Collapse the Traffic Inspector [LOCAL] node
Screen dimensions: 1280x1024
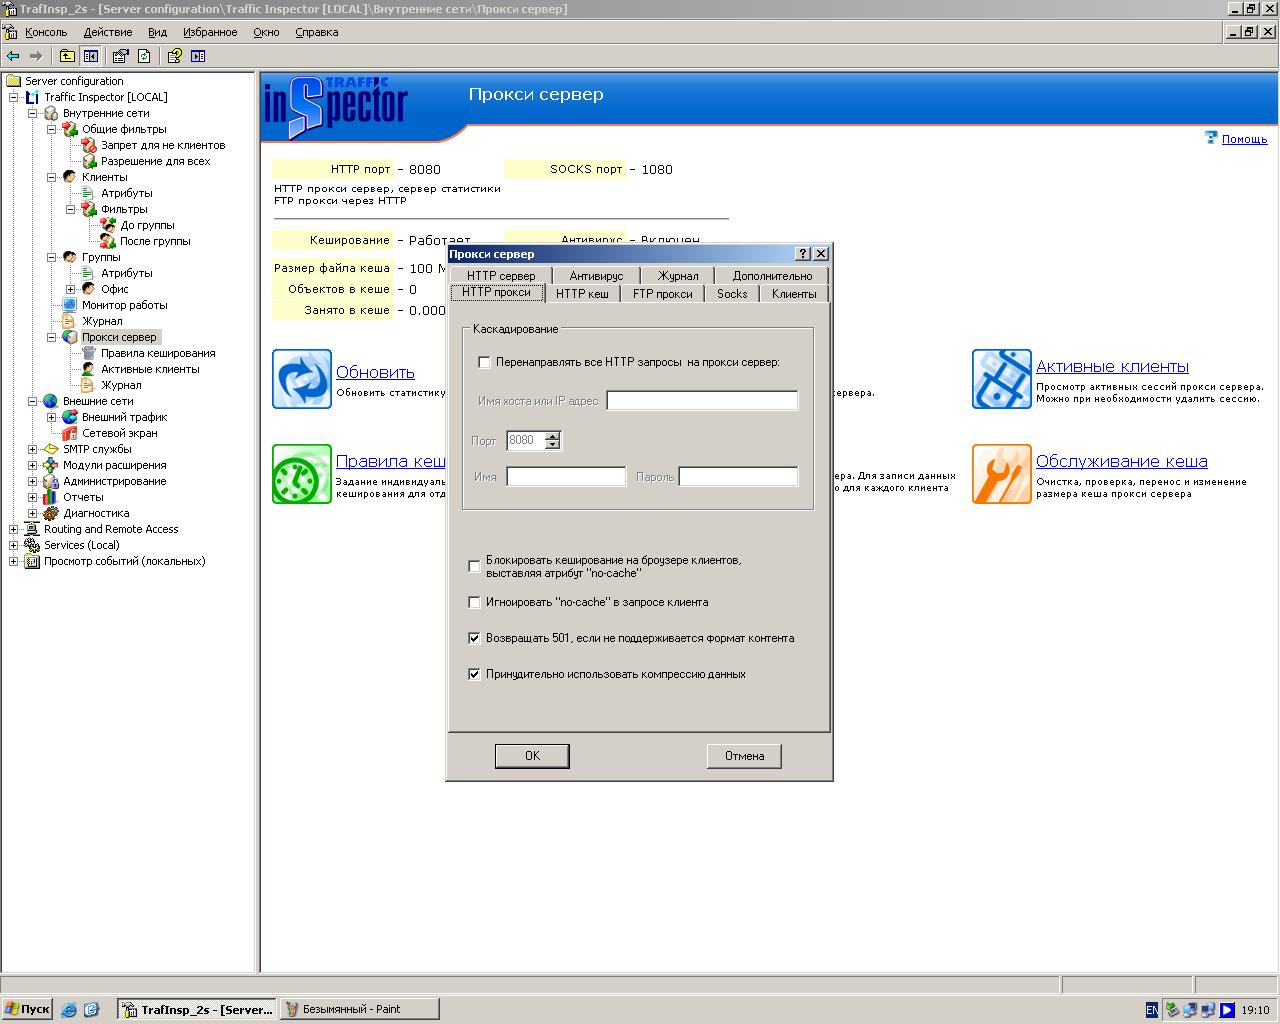point(14,97)
